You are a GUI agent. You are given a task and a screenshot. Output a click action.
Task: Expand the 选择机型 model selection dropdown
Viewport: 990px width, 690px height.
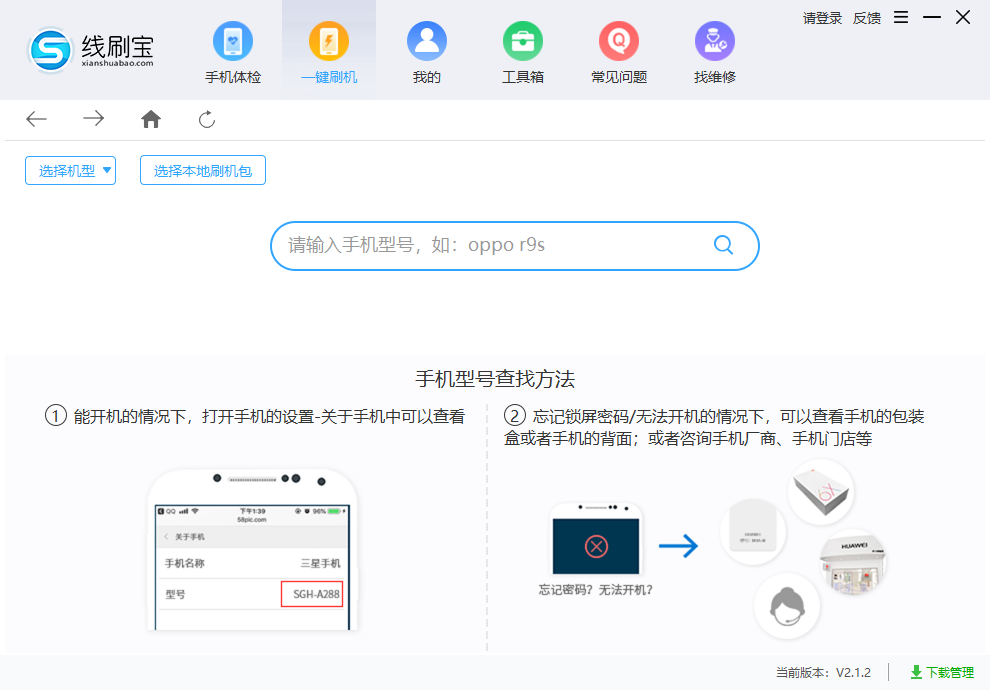point(69,170)
